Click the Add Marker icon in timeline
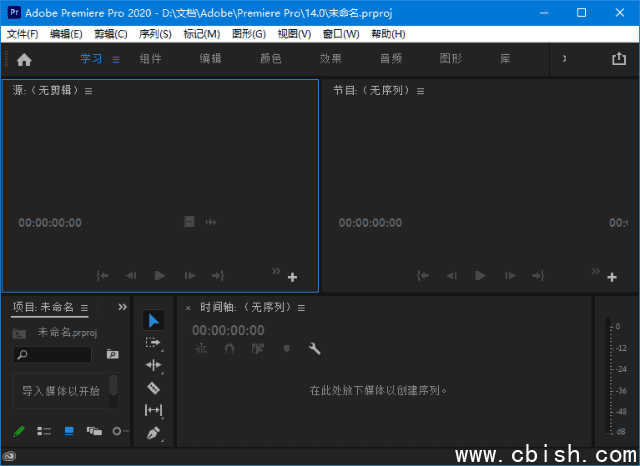The width and height of the screenshot is (640, 466). (287, 348)
